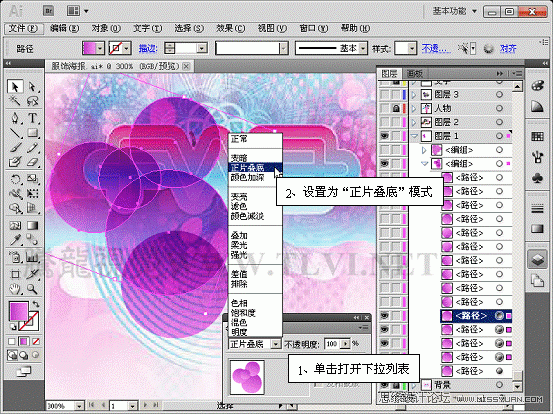Select the Magic Wand tool
Screen dimensions: 553x414
coord(15,101)
